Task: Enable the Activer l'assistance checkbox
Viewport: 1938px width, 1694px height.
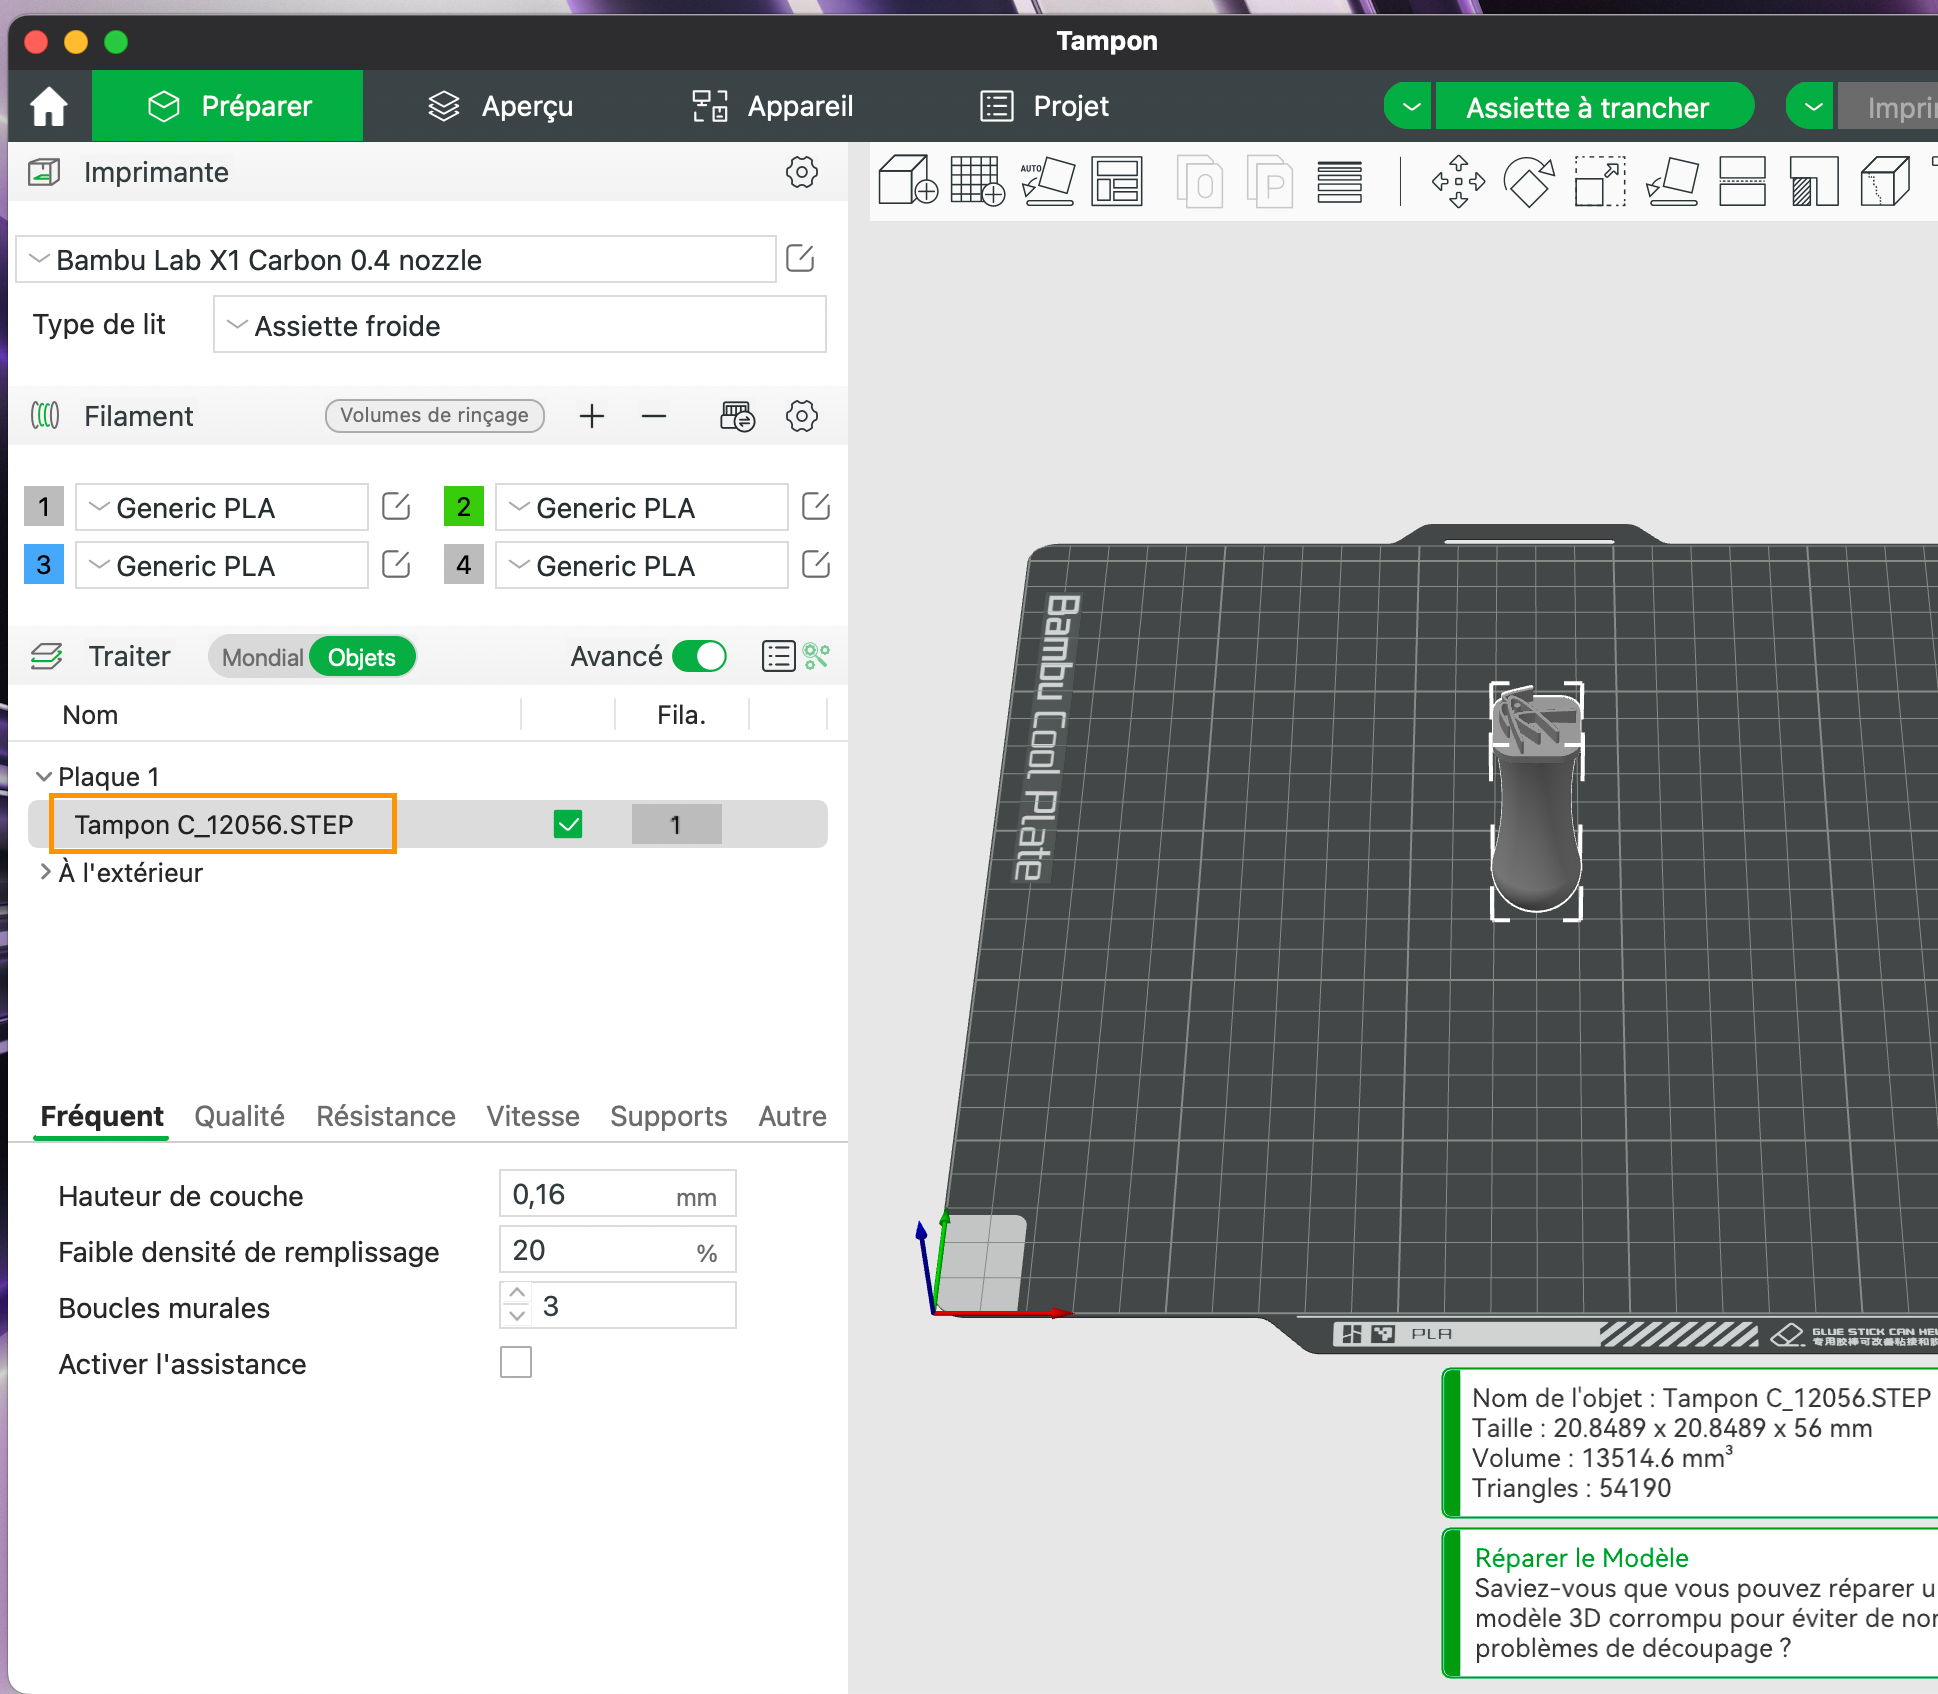Action: (x=516, y=1362)
